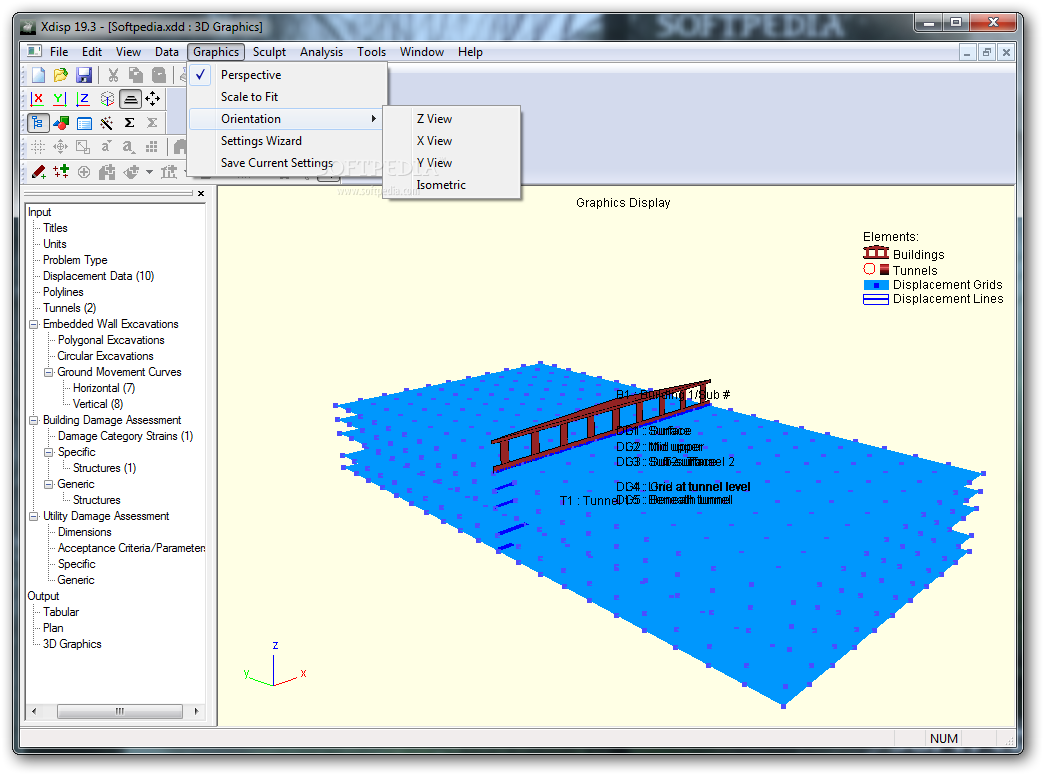The width and height of the screenshot is (1044, 775).
Task: Toggle the Gateway tree panel button
Action: tap(38, 123)
